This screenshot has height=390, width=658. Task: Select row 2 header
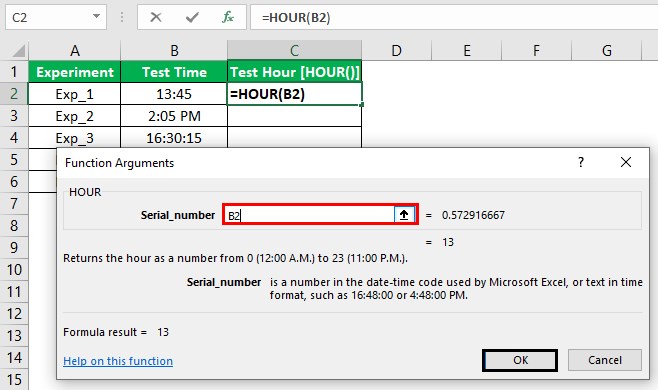(x=14, y=94)
